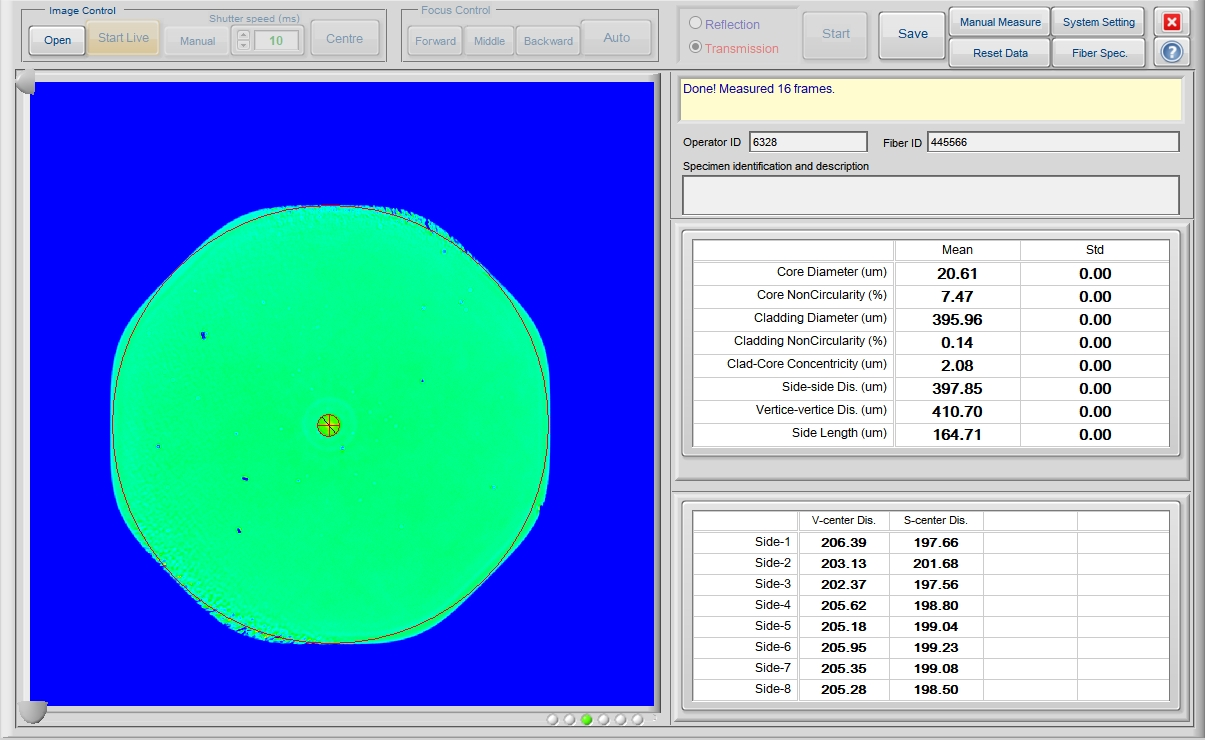Screen dimensions: 1205x740
Task: Open the System Setting dialog
Action: [x=1098, y=22]
